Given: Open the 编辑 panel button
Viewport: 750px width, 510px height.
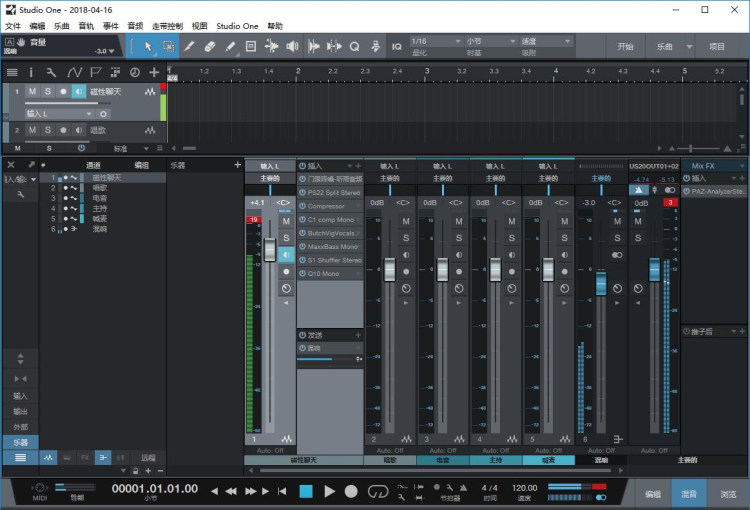Looking at the screenshot, I should [x=653, y=494].
